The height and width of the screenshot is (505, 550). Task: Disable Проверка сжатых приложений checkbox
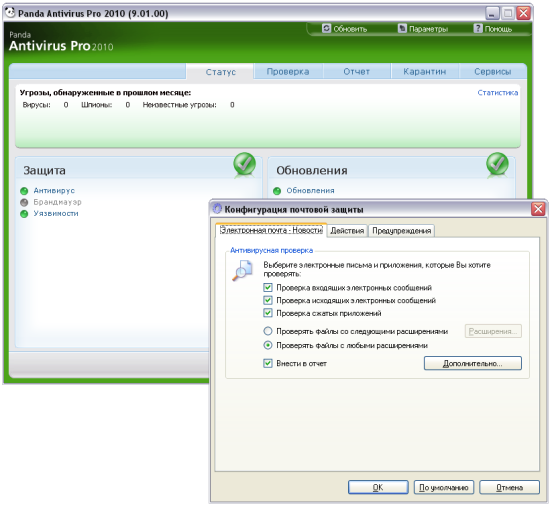(x=268, y=313)
